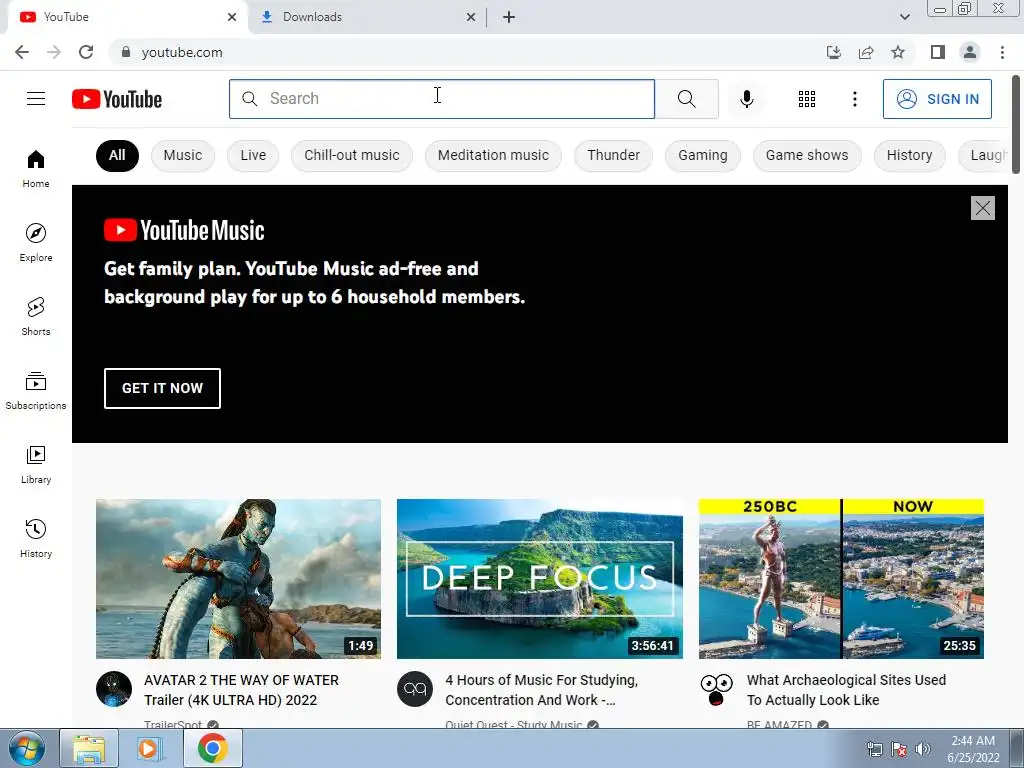Screen dimensions: 1024x768
Task: Bookmark this page with the star icon
Action: point(898,52)
